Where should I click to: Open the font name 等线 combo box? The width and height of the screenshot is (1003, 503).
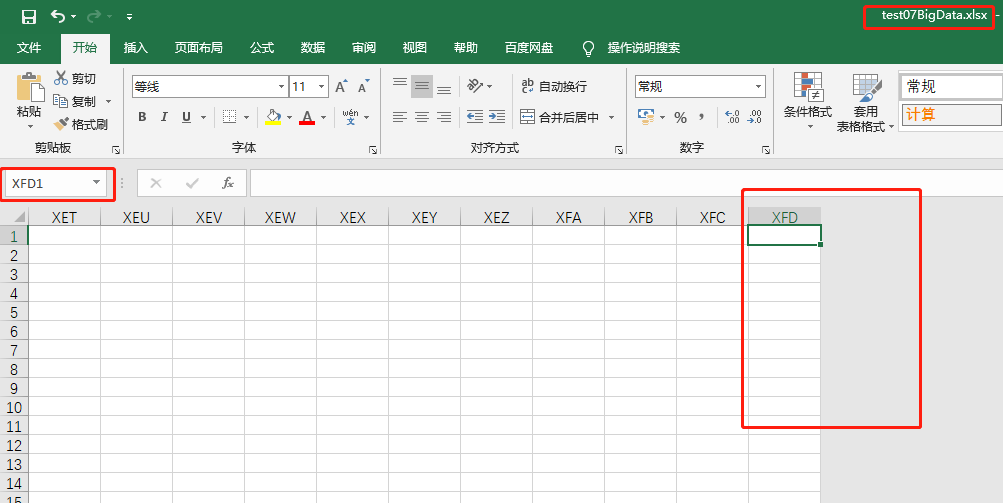point(210,86)
